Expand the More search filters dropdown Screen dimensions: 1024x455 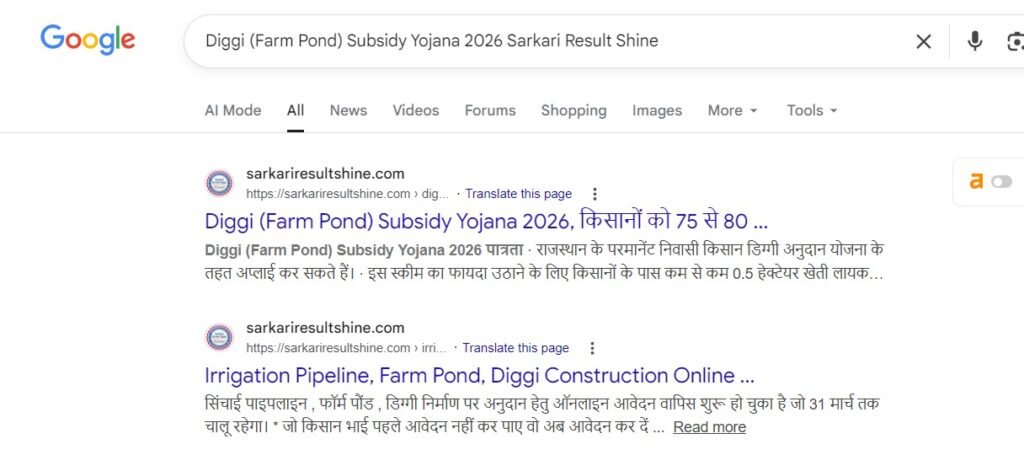[732, 111]
